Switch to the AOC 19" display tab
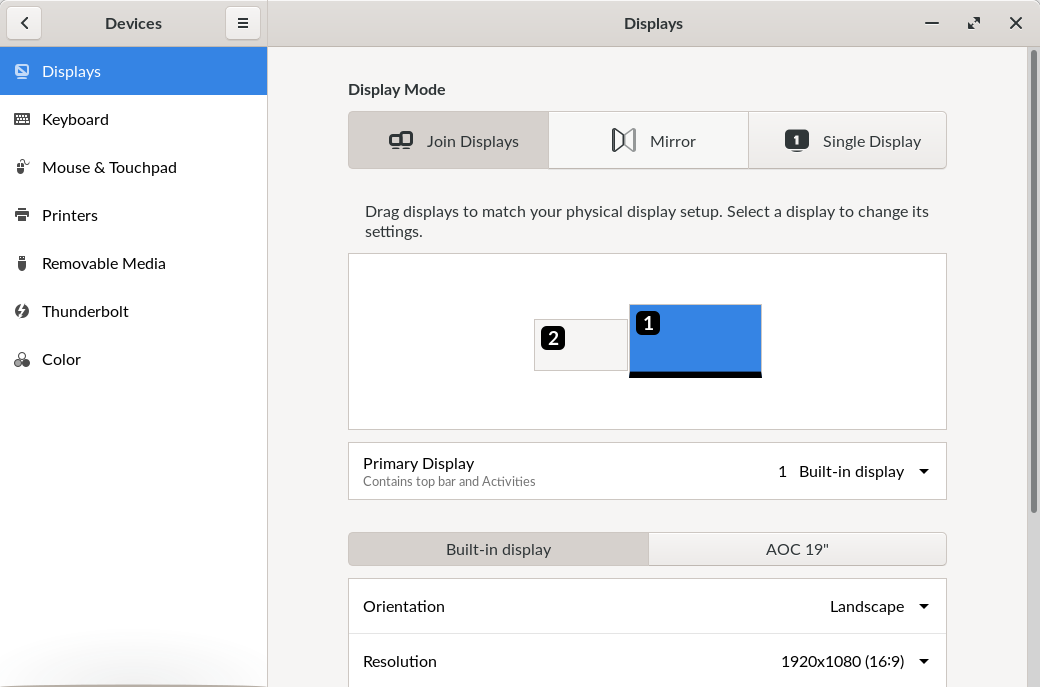The width and height of the screenshot is (1040, 687). (797, 549)
